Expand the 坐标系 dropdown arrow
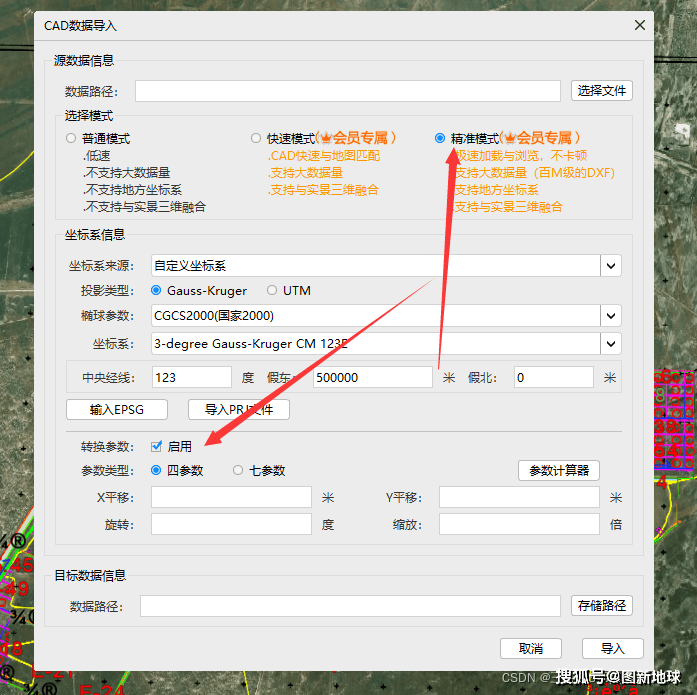This screenshot has width=697, height=695. [x=611, y=343]
